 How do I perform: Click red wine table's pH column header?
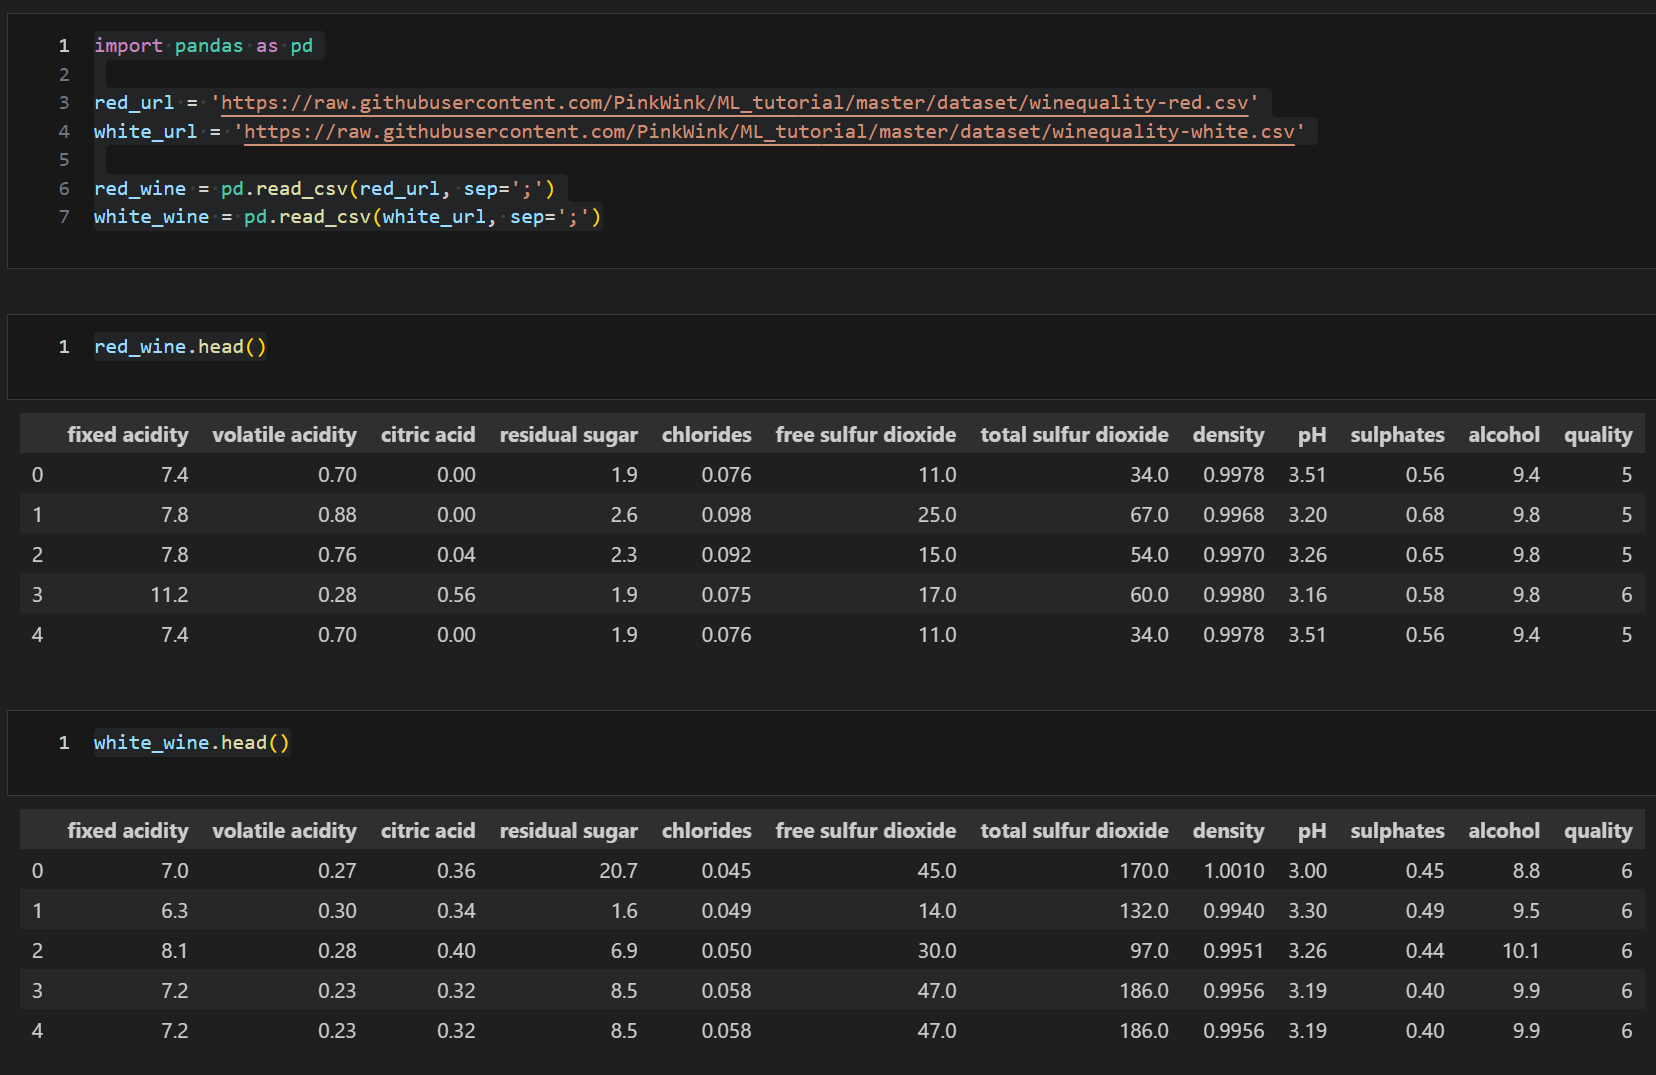point(1311,435)
